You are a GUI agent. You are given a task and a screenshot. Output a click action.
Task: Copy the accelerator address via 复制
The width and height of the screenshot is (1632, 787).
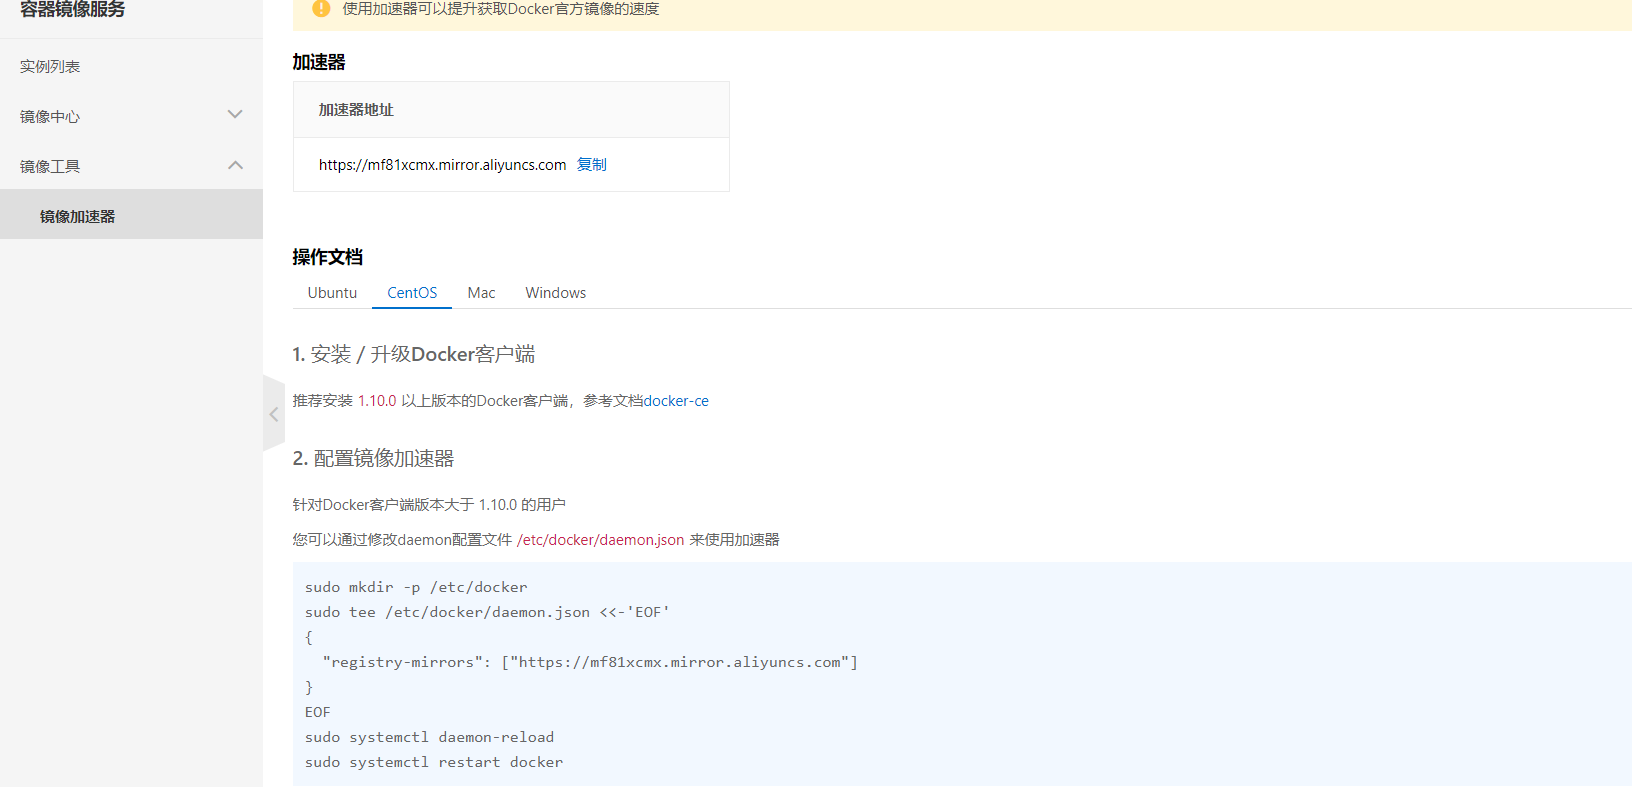tap(592, 165)
